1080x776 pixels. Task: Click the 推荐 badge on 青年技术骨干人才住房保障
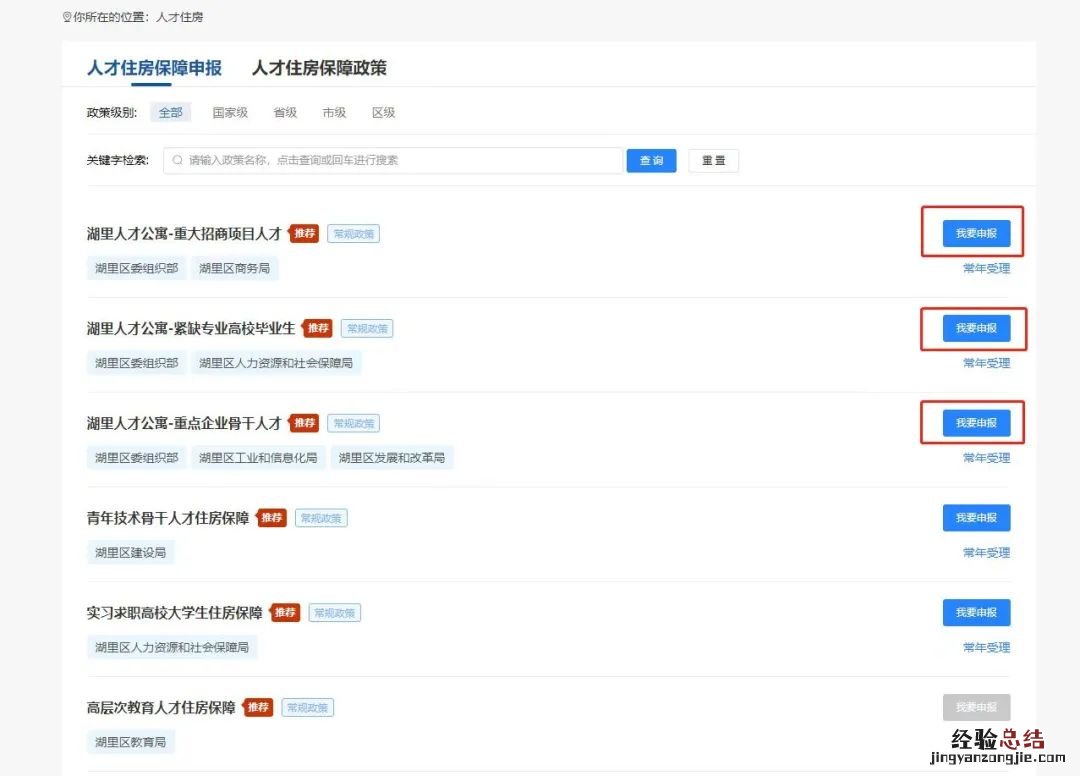[270, 517]
